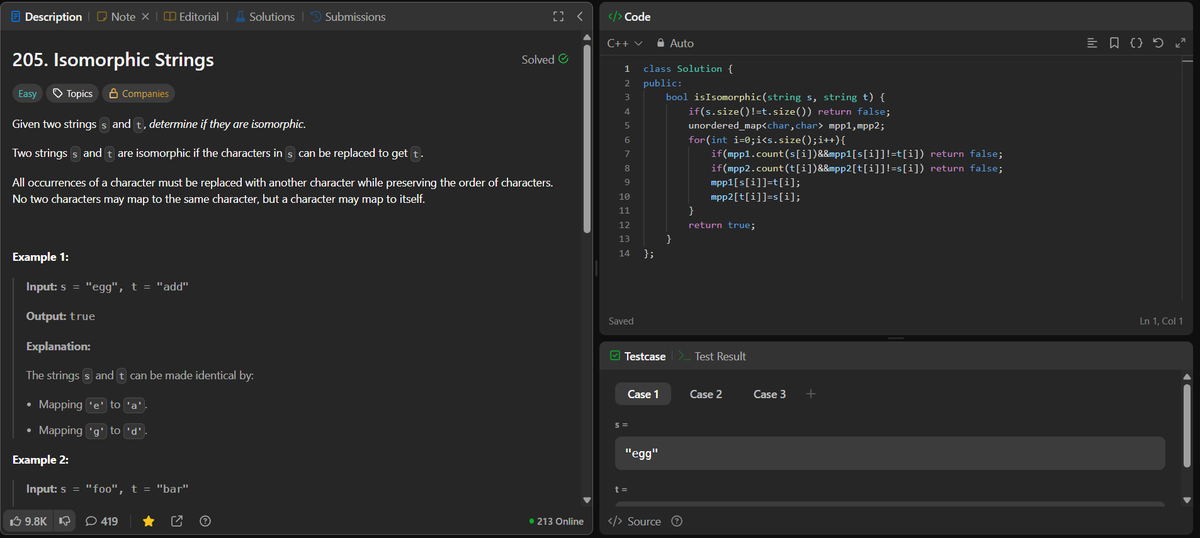Click the 213 Online indicator
The width and height of the screenshot is (1200, 538).
[x=556, y=521]
